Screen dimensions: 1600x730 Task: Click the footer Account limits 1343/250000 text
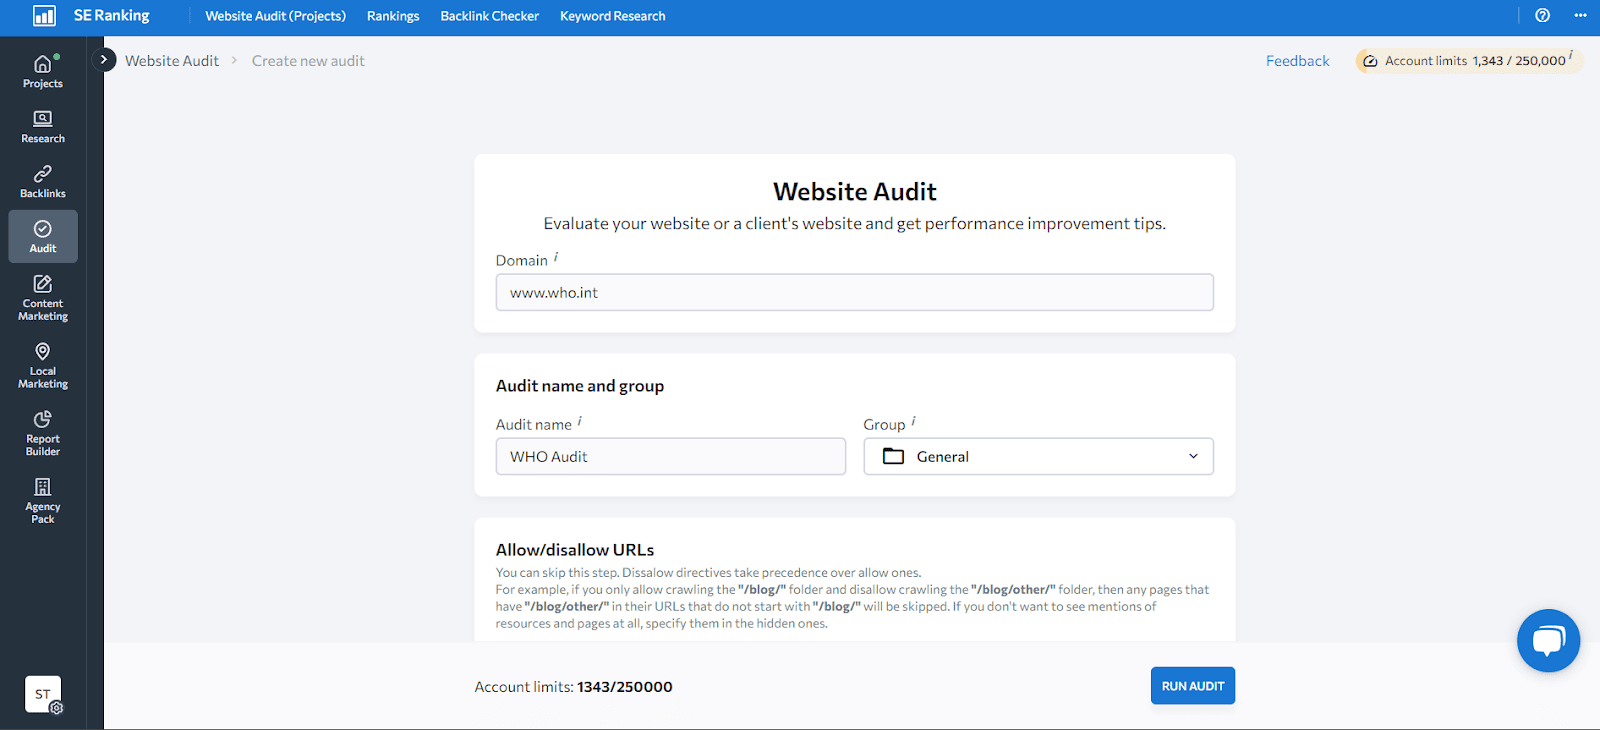[x=574, y=687]
